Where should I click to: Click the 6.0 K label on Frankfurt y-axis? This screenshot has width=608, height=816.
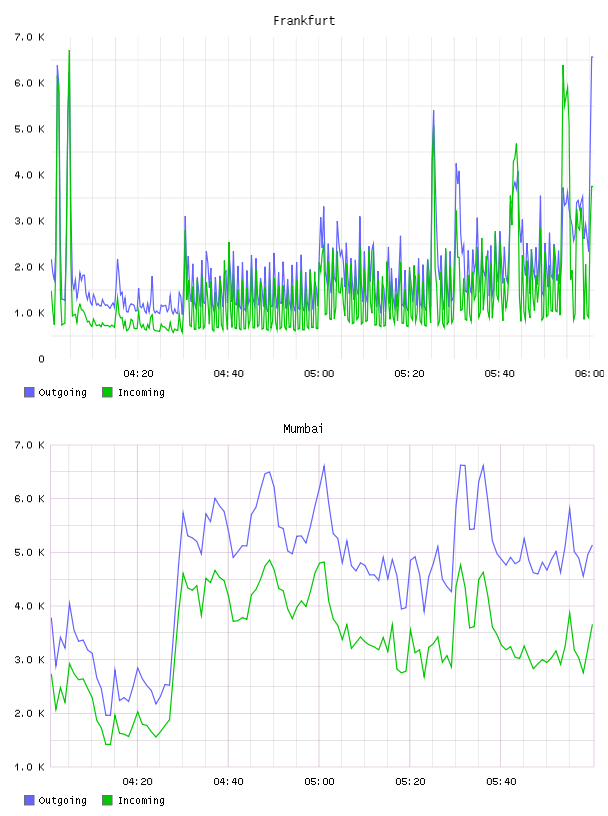(x=30, y=83)
